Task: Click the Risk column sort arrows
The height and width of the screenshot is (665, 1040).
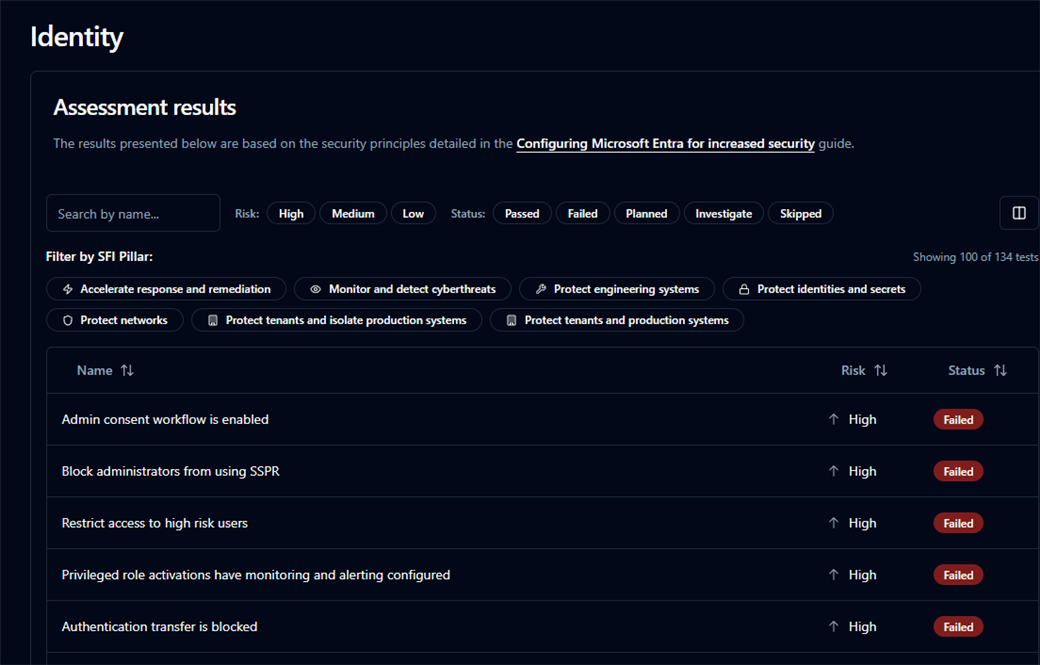Action: pyautogui.click(x=880, y=370)
